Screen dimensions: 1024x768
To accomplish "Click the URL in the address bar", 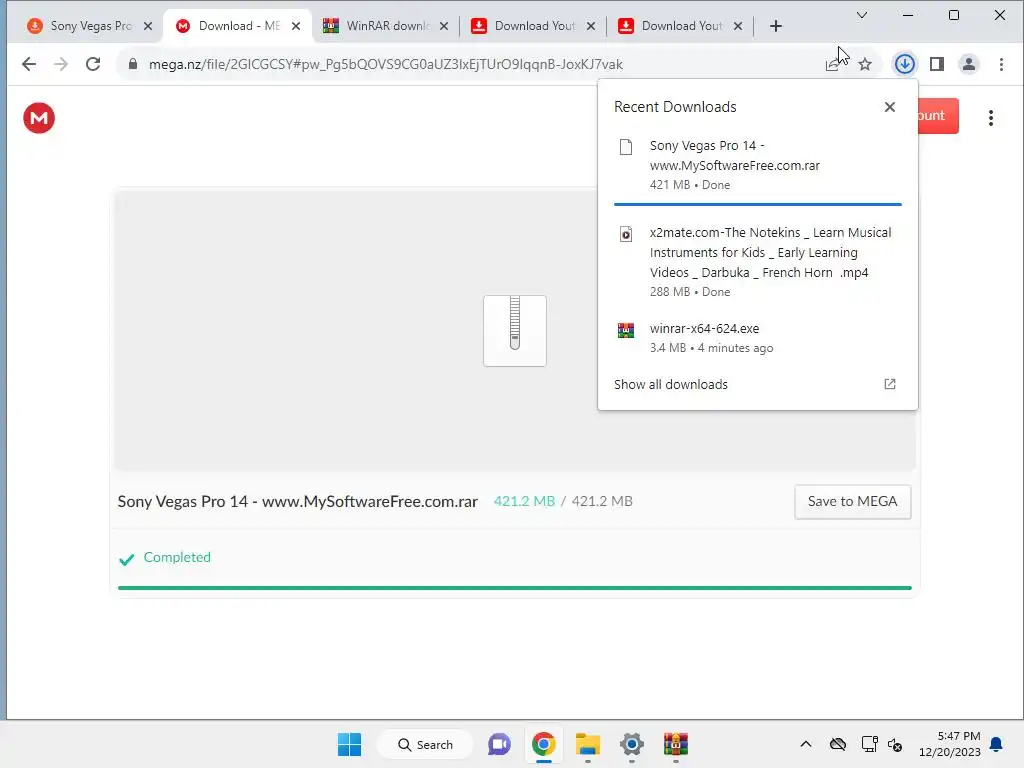I will tap(385, 64).
